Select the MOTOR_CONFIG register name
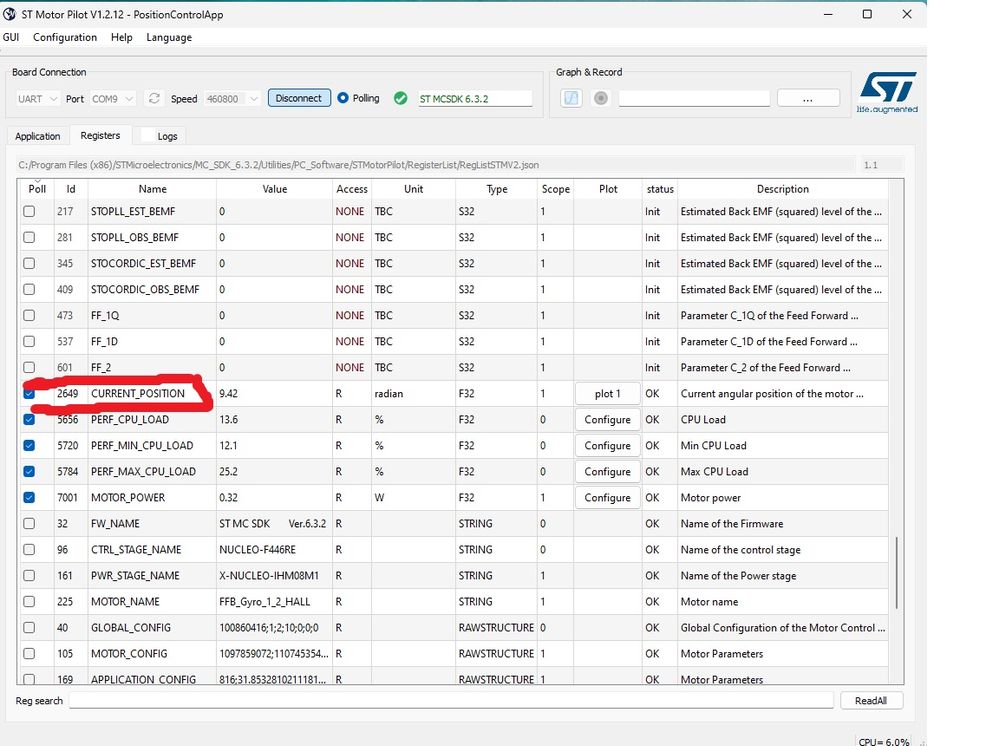This screenshot has width=999, height=746. 129,654
